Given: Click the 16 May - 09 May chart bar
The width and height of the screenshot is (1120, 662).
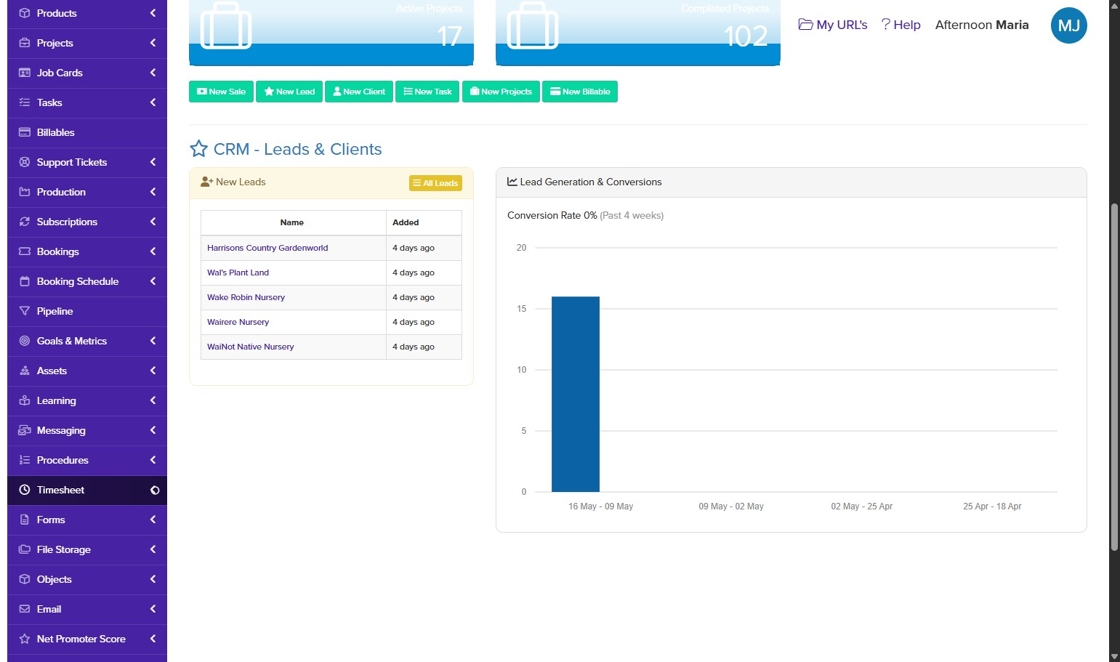Looking at the screenshot, I should coord(575,394).
